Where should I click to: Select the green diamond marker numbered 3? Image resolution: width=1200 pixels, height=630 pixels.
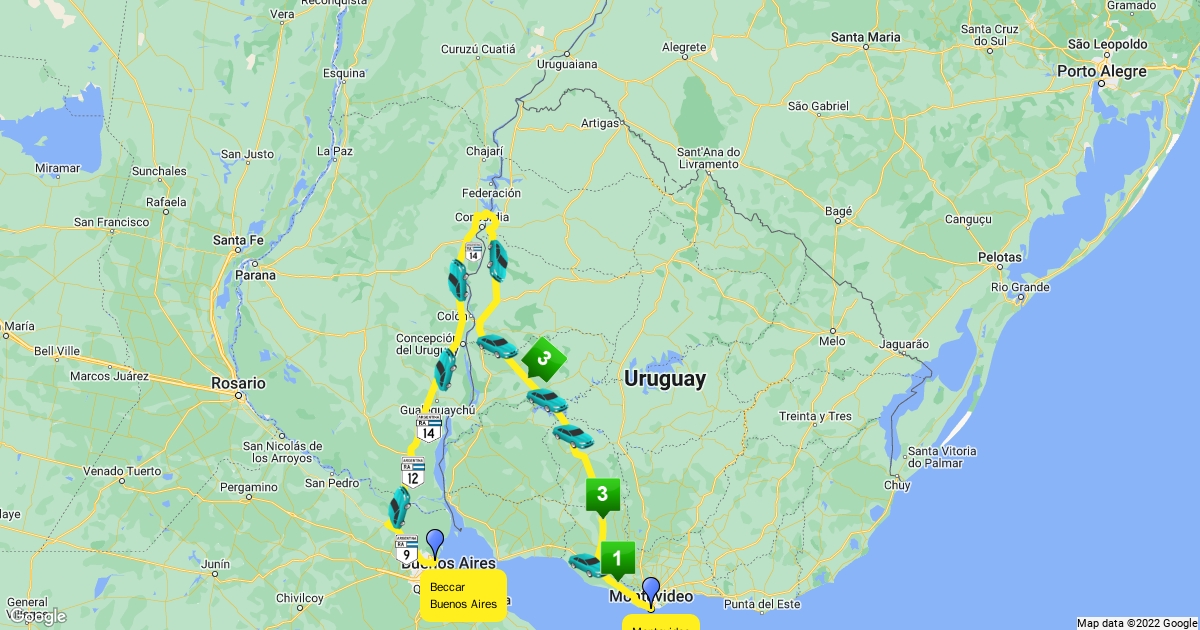point(544,357)
